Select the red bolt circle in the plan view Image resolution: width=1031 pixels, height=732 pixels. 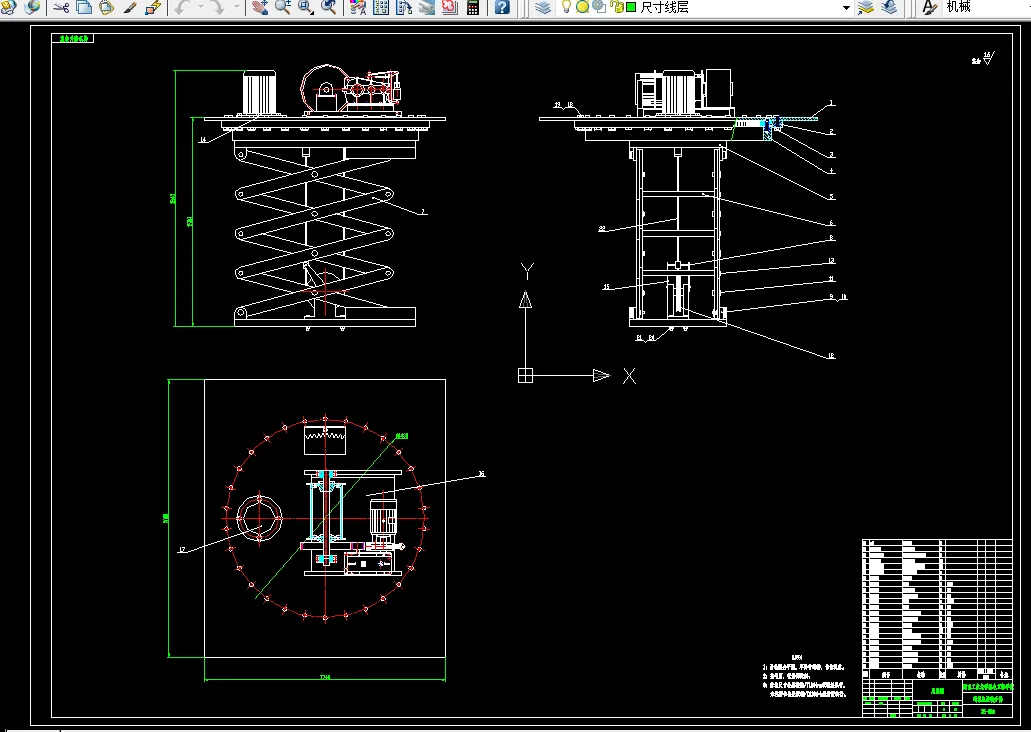point(325,518)
